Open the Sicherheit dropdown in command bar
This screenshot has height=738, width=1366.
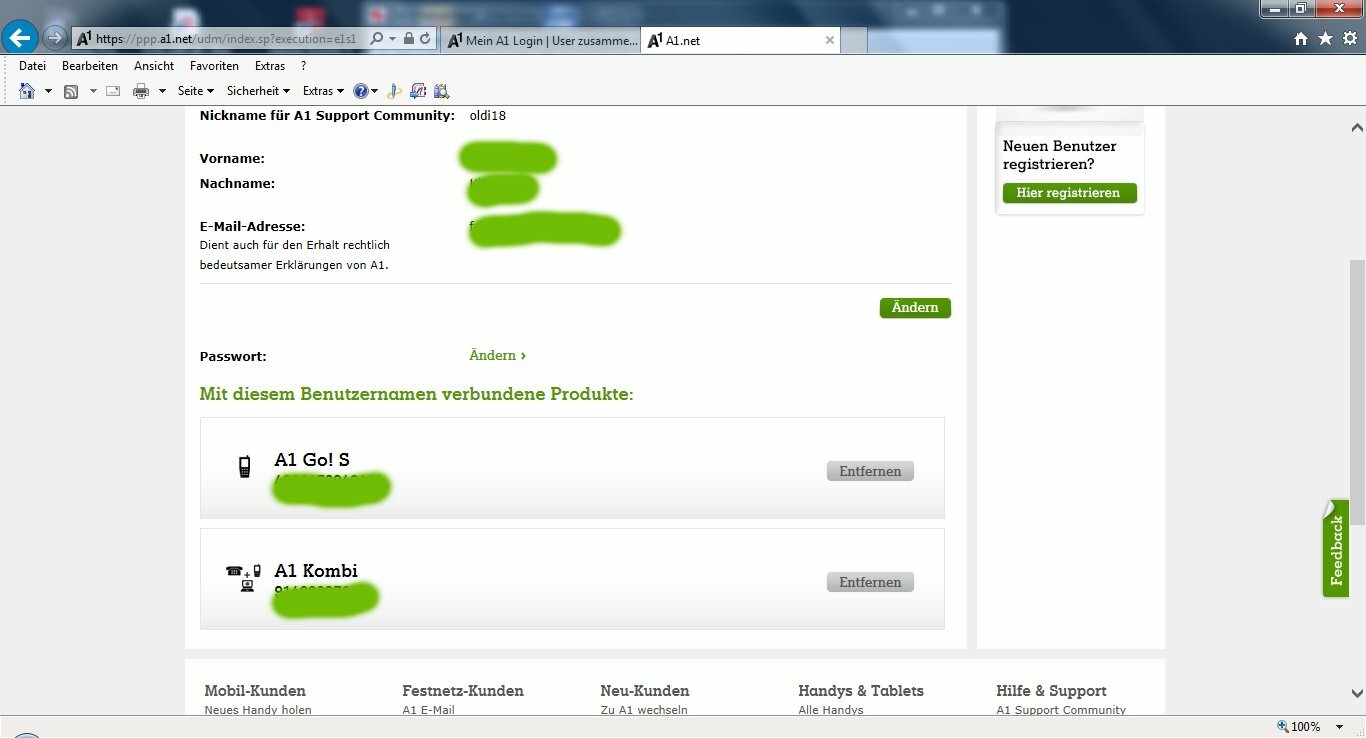[258, 91]
